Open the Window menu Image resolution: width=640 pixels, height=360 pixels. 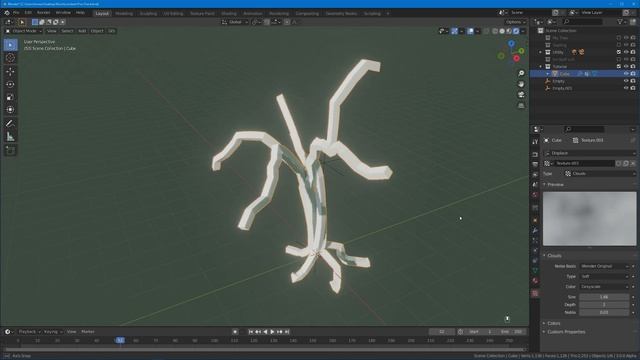click(x=63, y=13)
